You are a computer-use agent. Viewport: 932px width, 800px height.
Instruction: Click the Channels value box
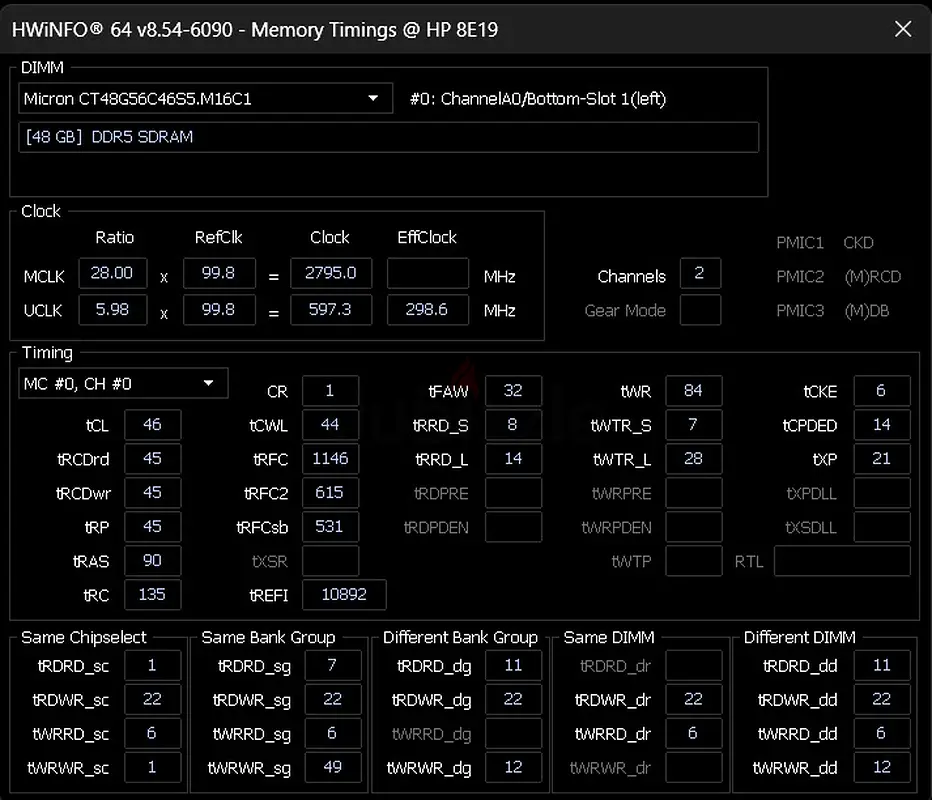(700, 273)
